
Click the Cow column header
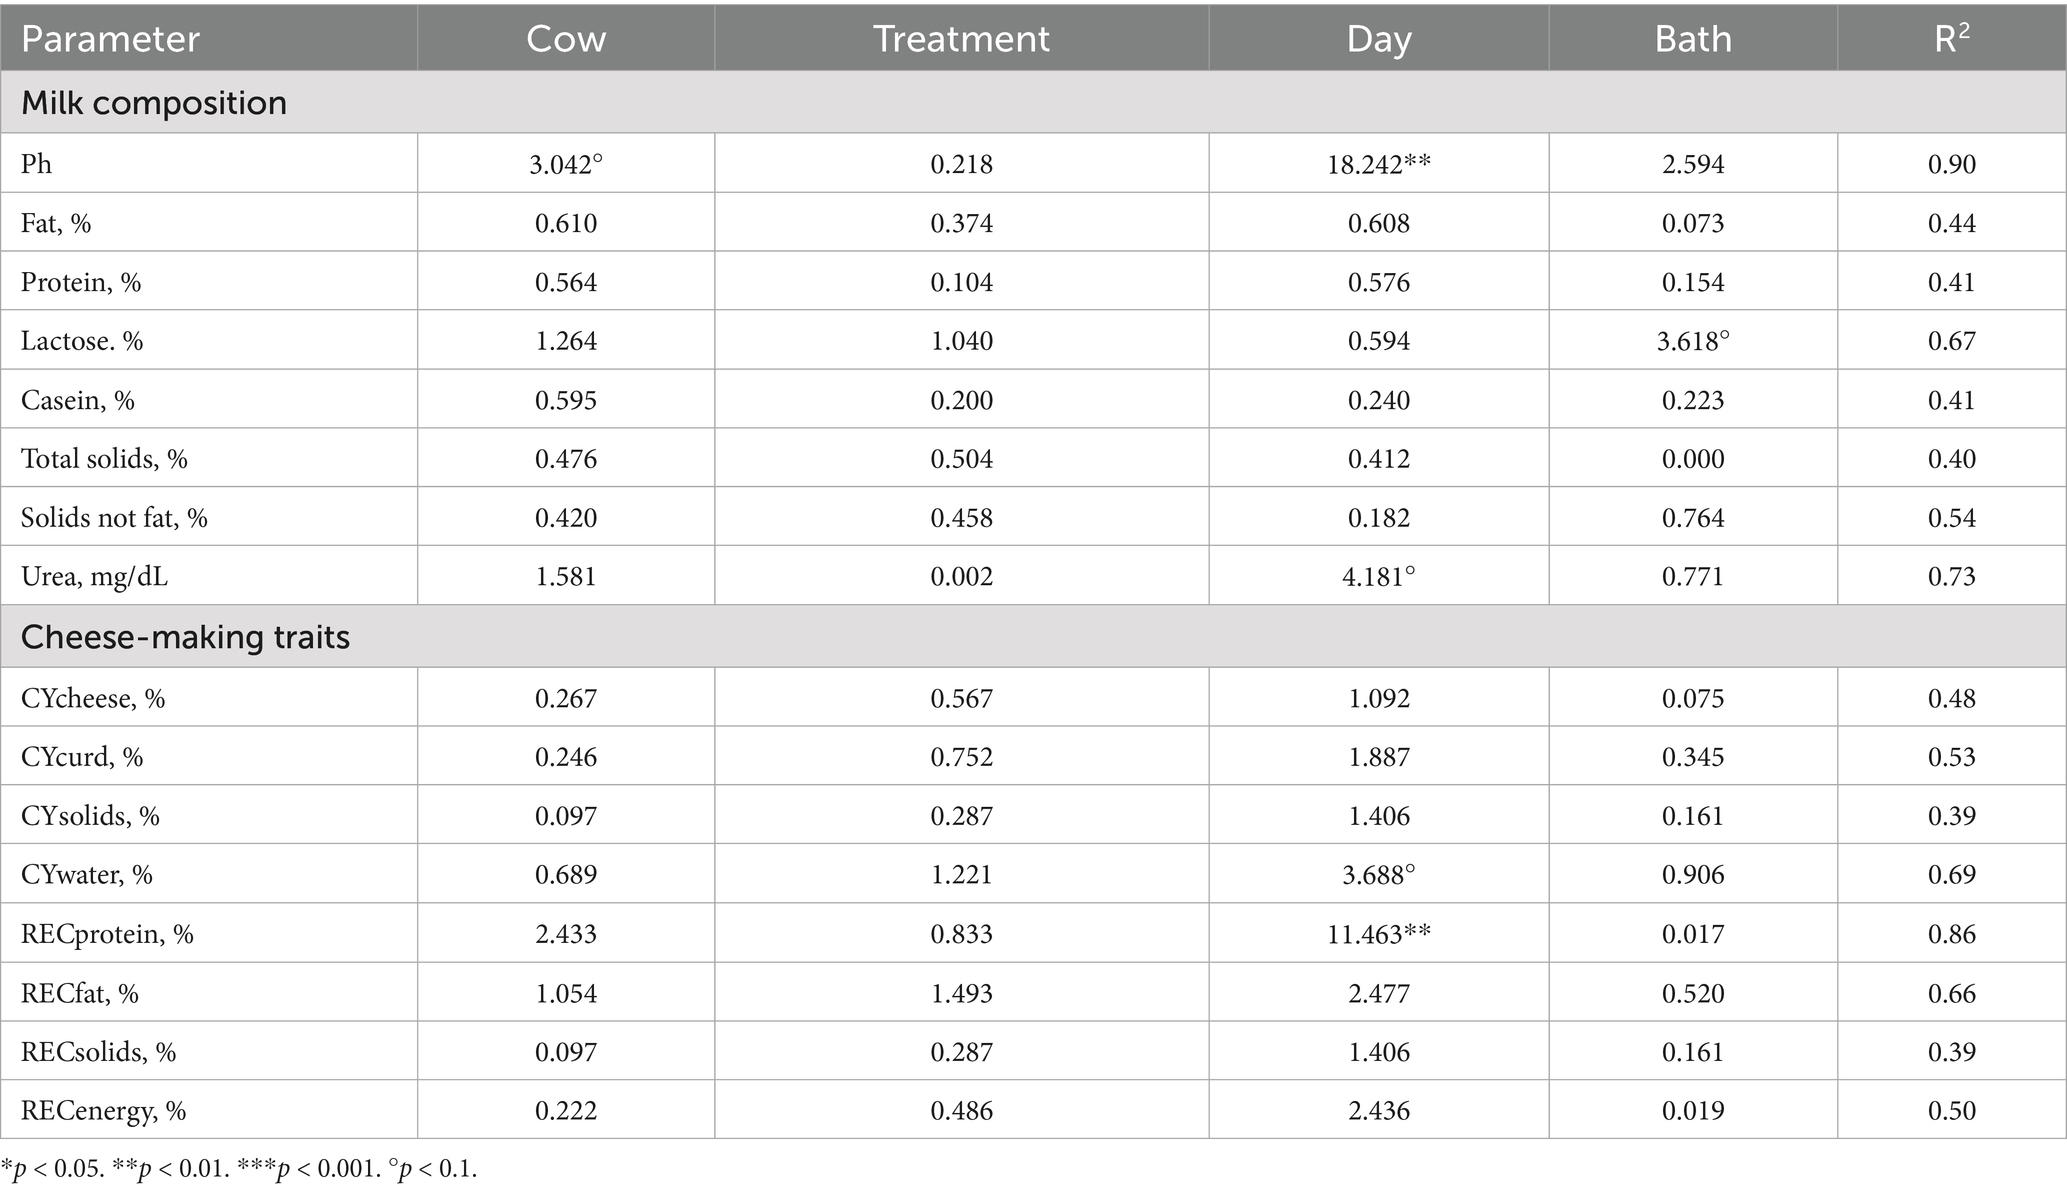[x=566, y=39]
